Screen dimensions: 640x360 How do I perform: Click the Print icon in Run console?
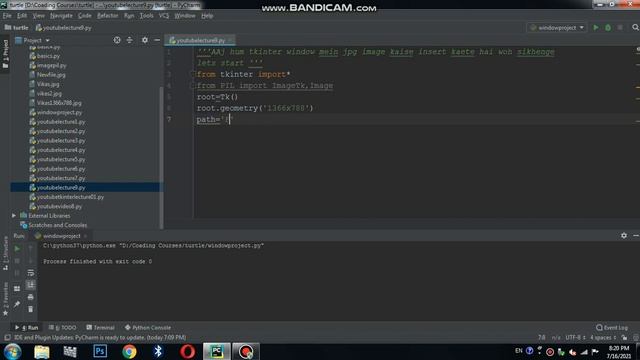pyautogui.click(x=31, y=297)
